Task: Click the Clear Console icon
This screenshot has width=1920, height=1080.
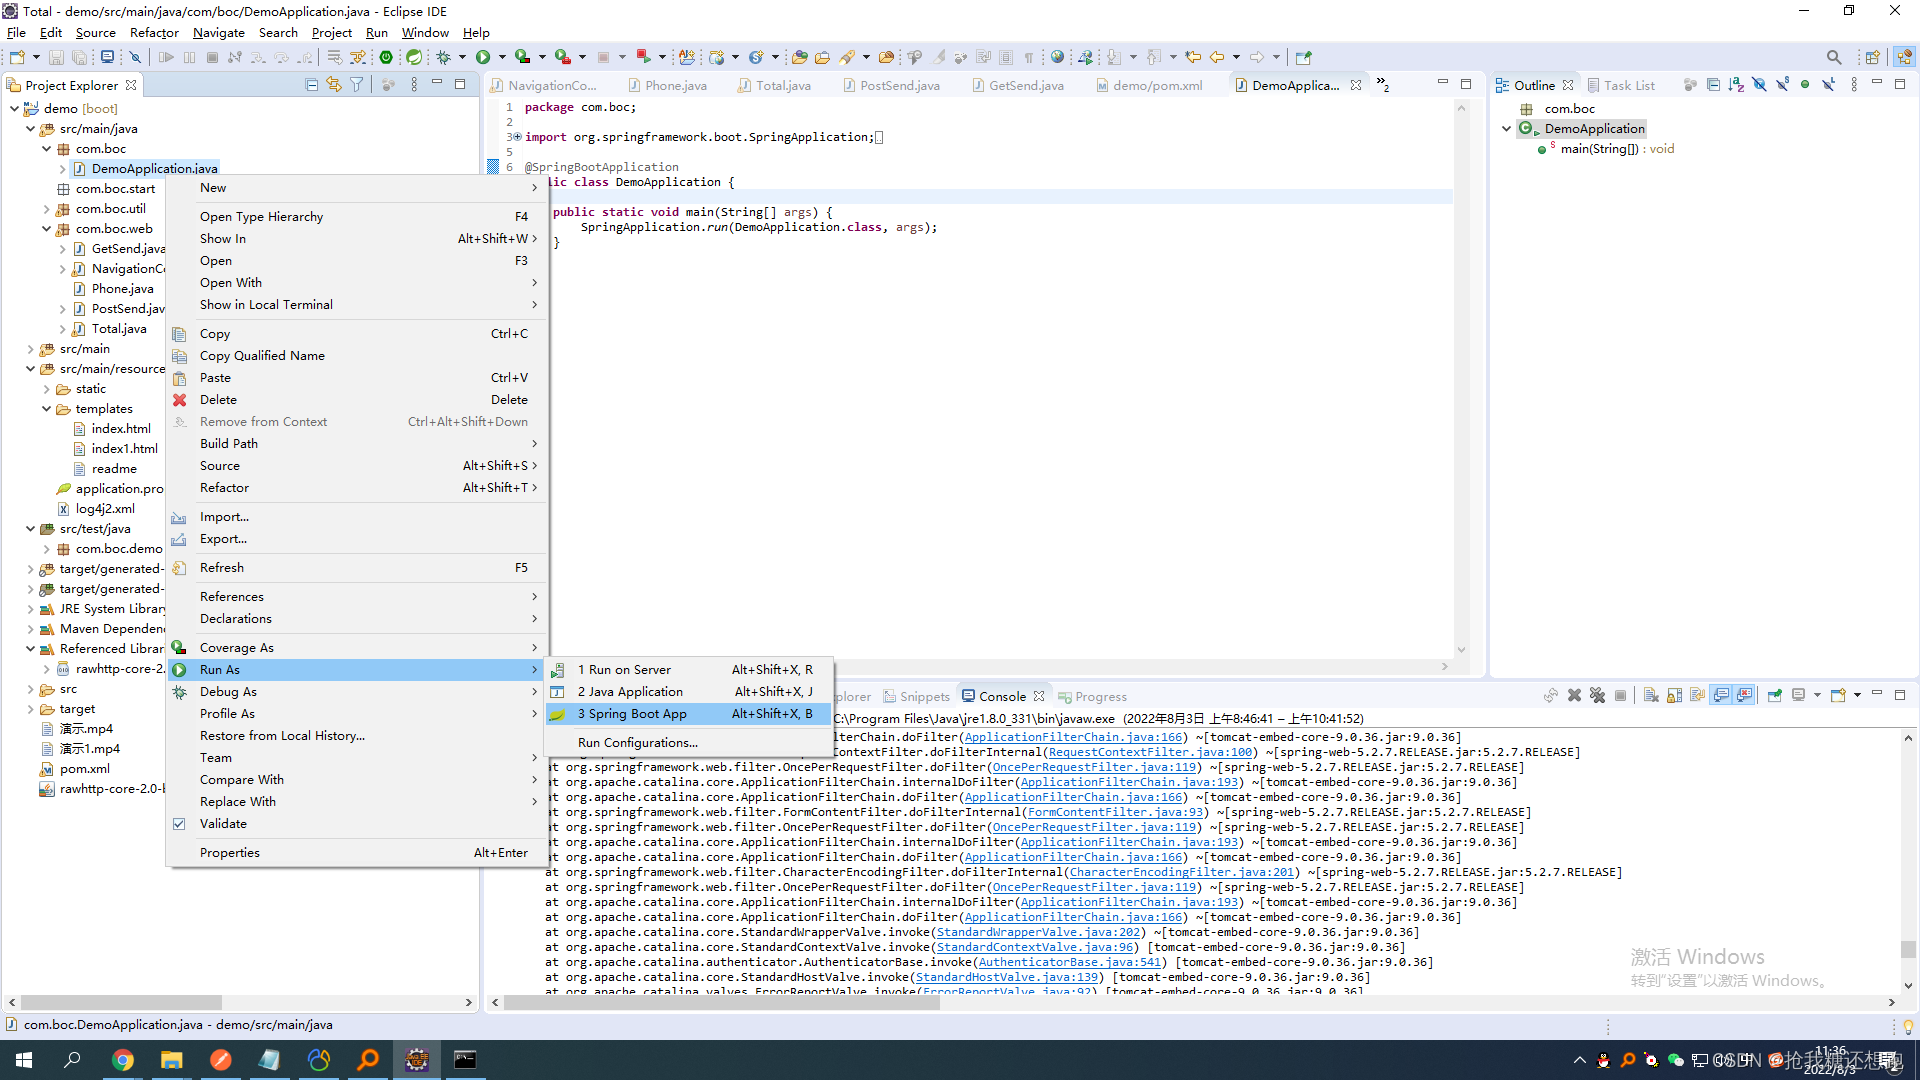Action: click(x=1651, y=696)
